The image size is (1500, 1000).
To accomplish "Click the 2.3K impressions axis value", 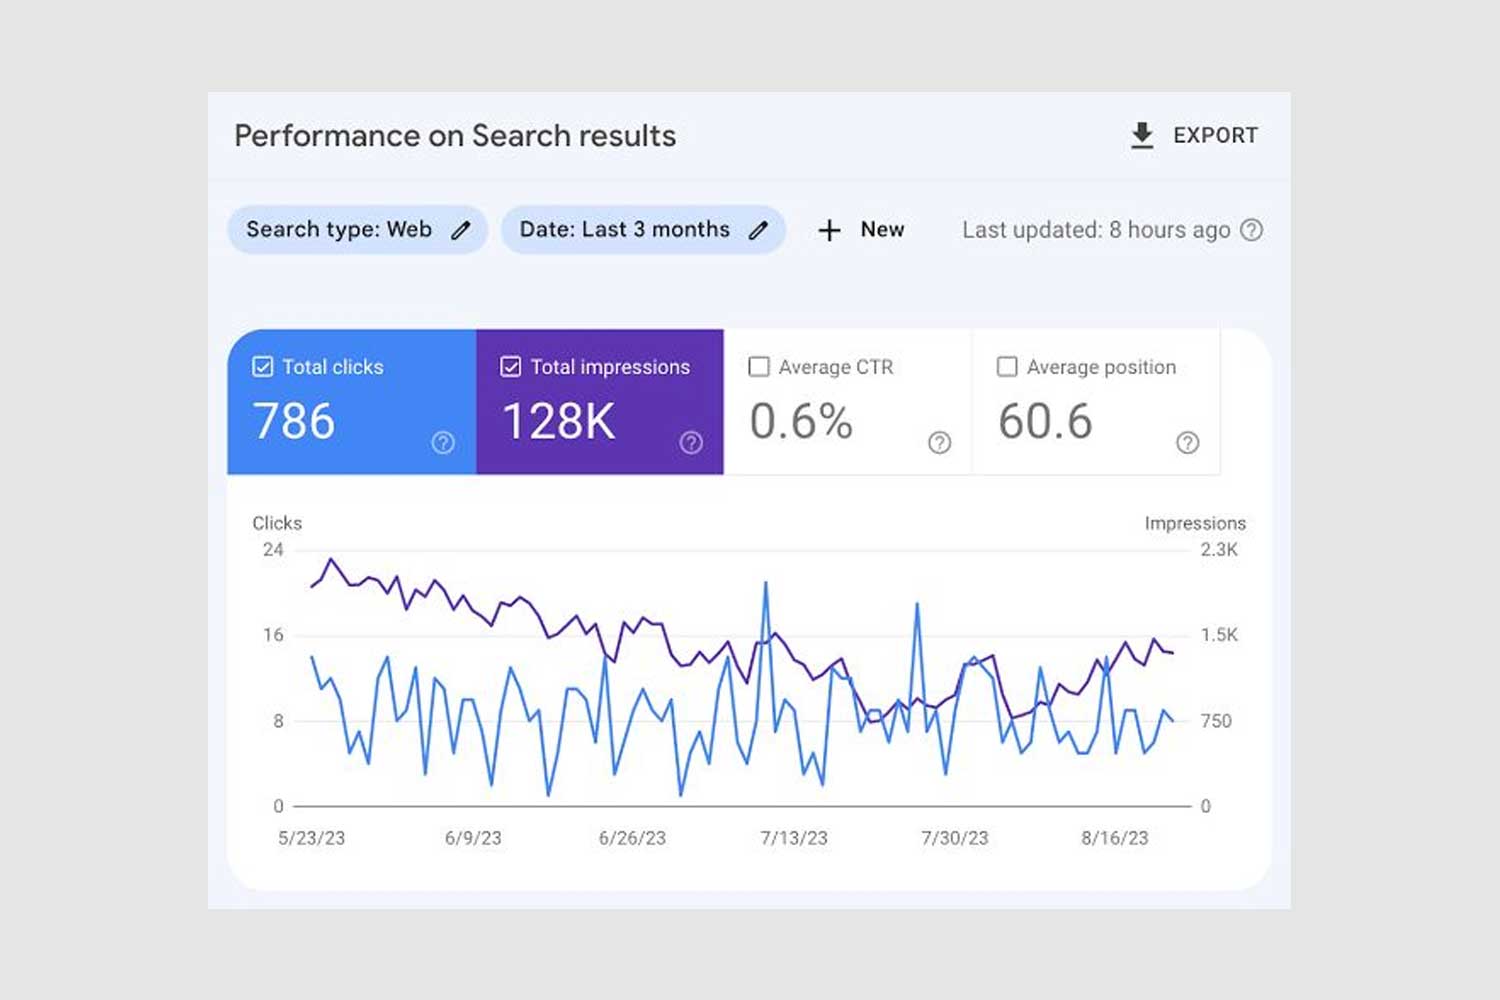I will pos(1219,550).
